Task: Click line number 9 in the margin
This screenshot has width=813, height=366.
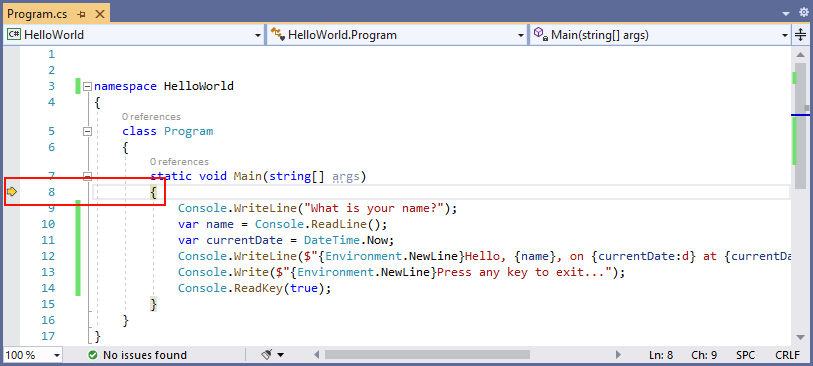Action: 51,208
